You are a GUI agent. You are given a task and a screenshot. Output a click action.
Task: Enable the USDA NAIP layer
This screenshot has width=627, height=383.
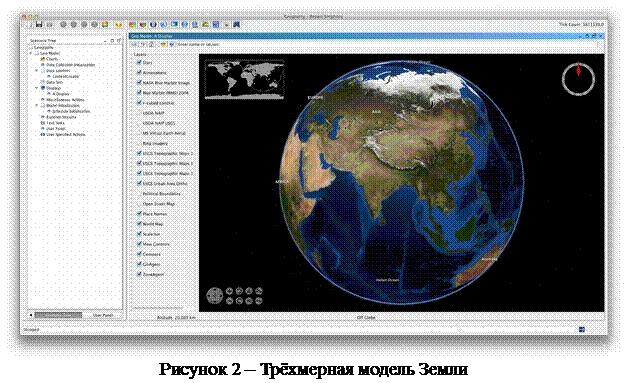(x=139, y=113)
